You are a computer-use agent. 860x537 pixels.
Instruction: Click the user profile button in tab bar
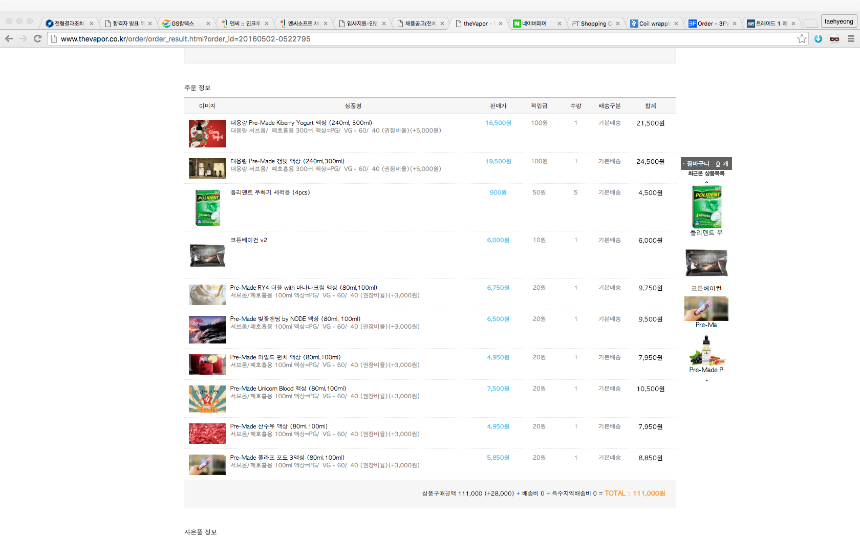838,20
